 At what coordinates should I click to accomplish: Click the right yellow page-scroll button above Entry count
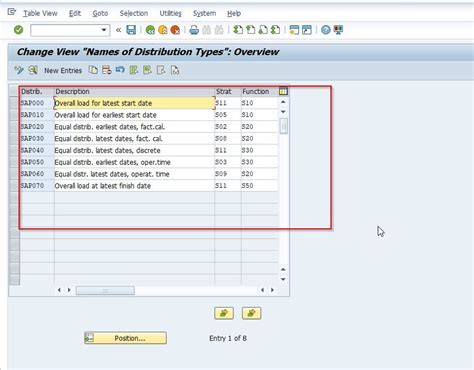[x=251, y=313]
